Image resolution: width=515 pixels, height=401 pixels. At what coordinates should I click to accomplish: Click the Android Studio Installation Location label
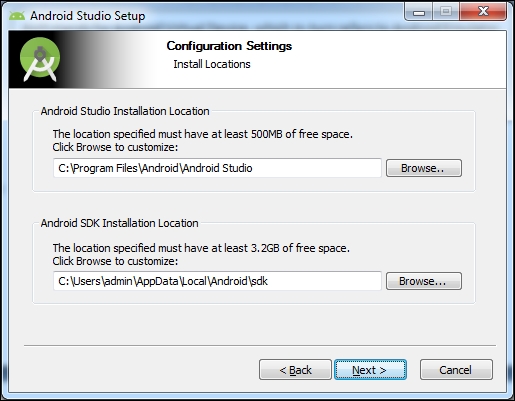[x=125, y=111]
